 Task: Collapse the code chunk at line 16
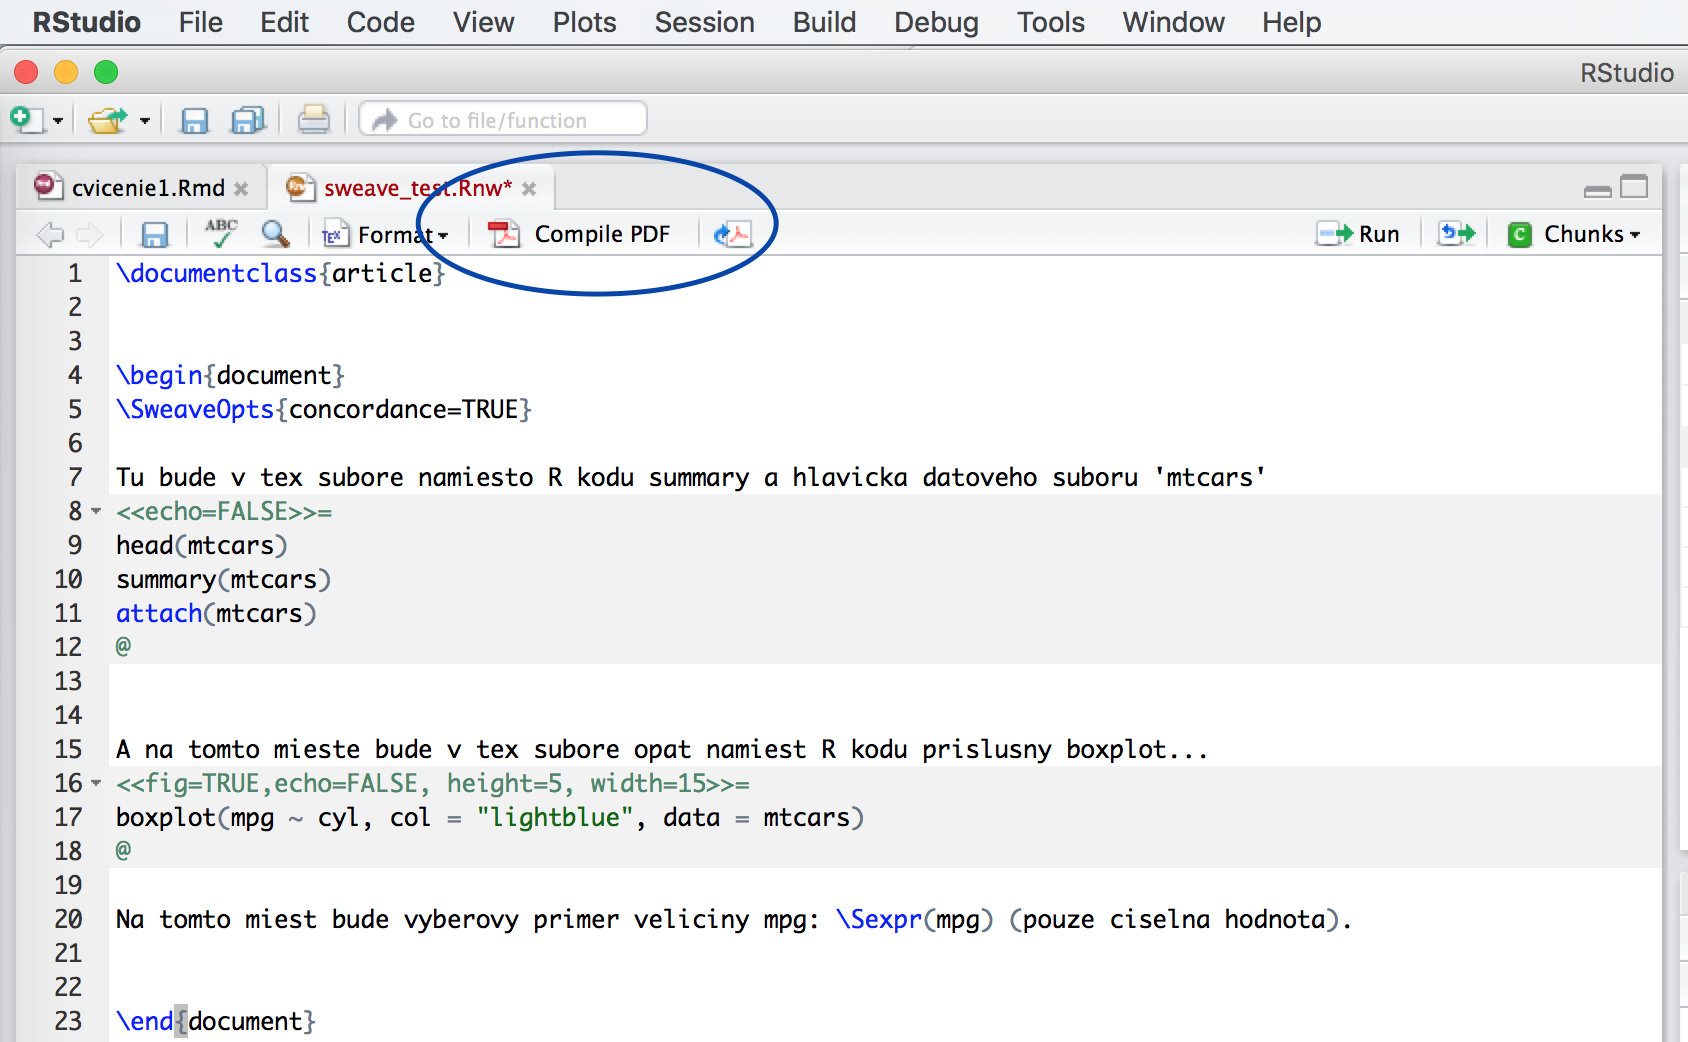click(x=96, y=784)
